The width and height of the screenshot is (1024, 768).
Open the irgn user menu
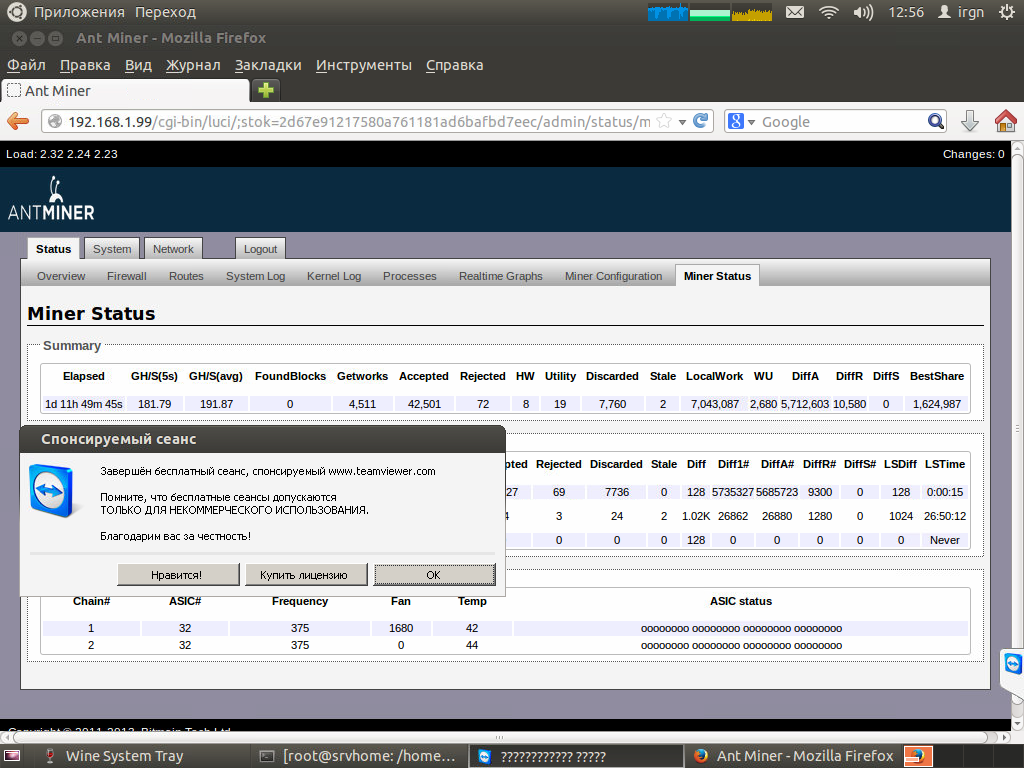[x=961, y=12]
